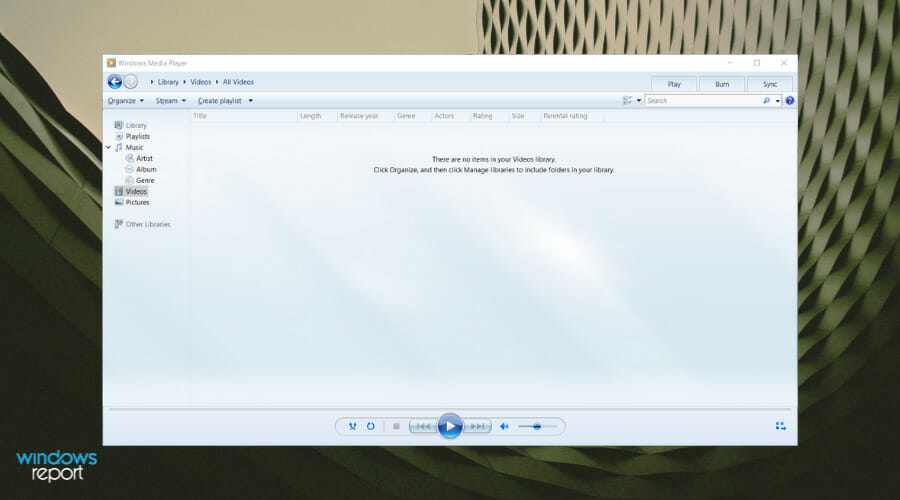Open the View options icon
Screen dimensions: 900x500
[x=627, y=100]
